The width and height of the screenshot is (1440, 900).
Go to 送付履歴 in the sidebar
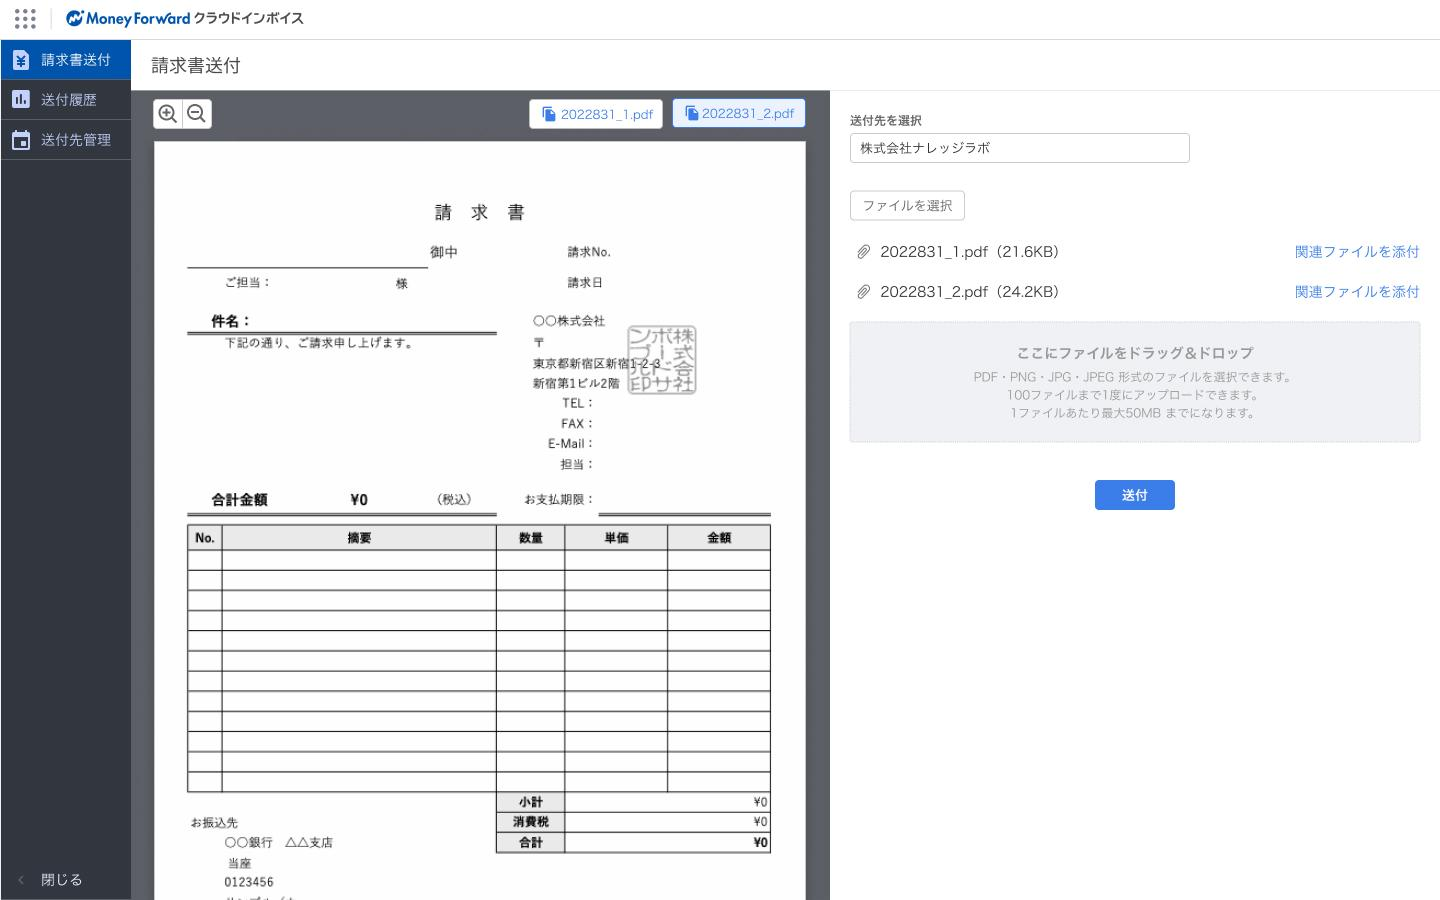coord(66,100)
